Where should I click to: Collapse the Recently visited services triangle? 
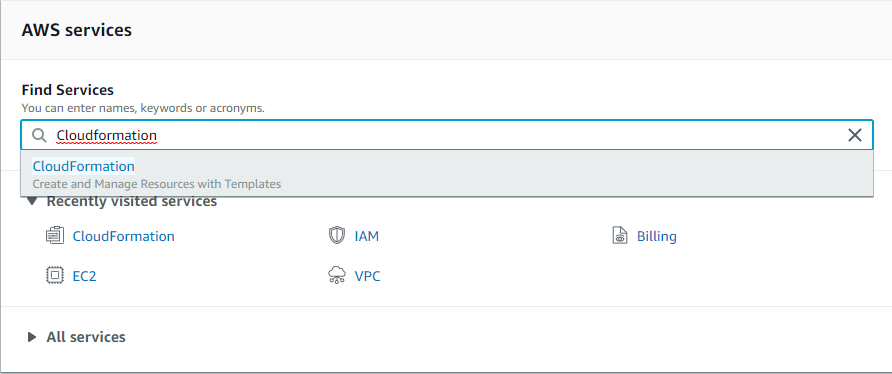32,201
